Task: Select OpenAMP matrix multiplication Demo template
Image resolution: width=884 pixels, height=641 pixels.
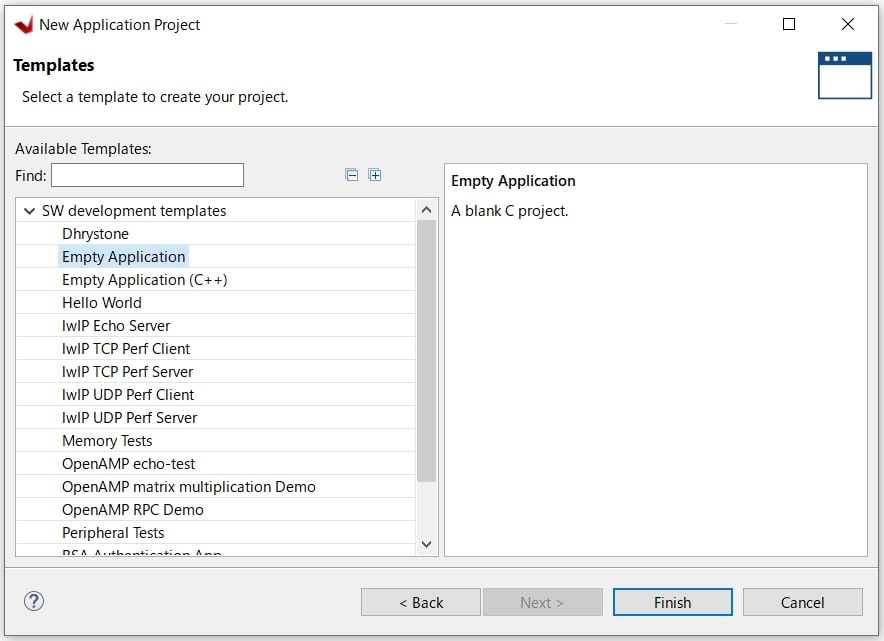Action: coord(189,487)
